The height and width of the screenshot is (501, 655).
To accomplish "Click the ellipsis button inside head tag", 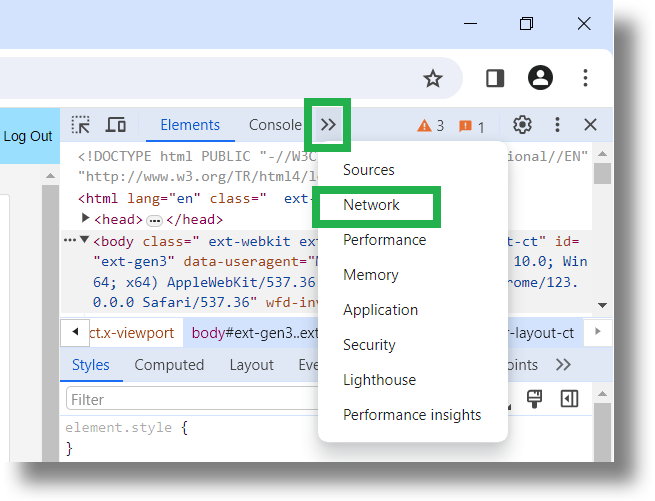I will [x=155, y=220].
